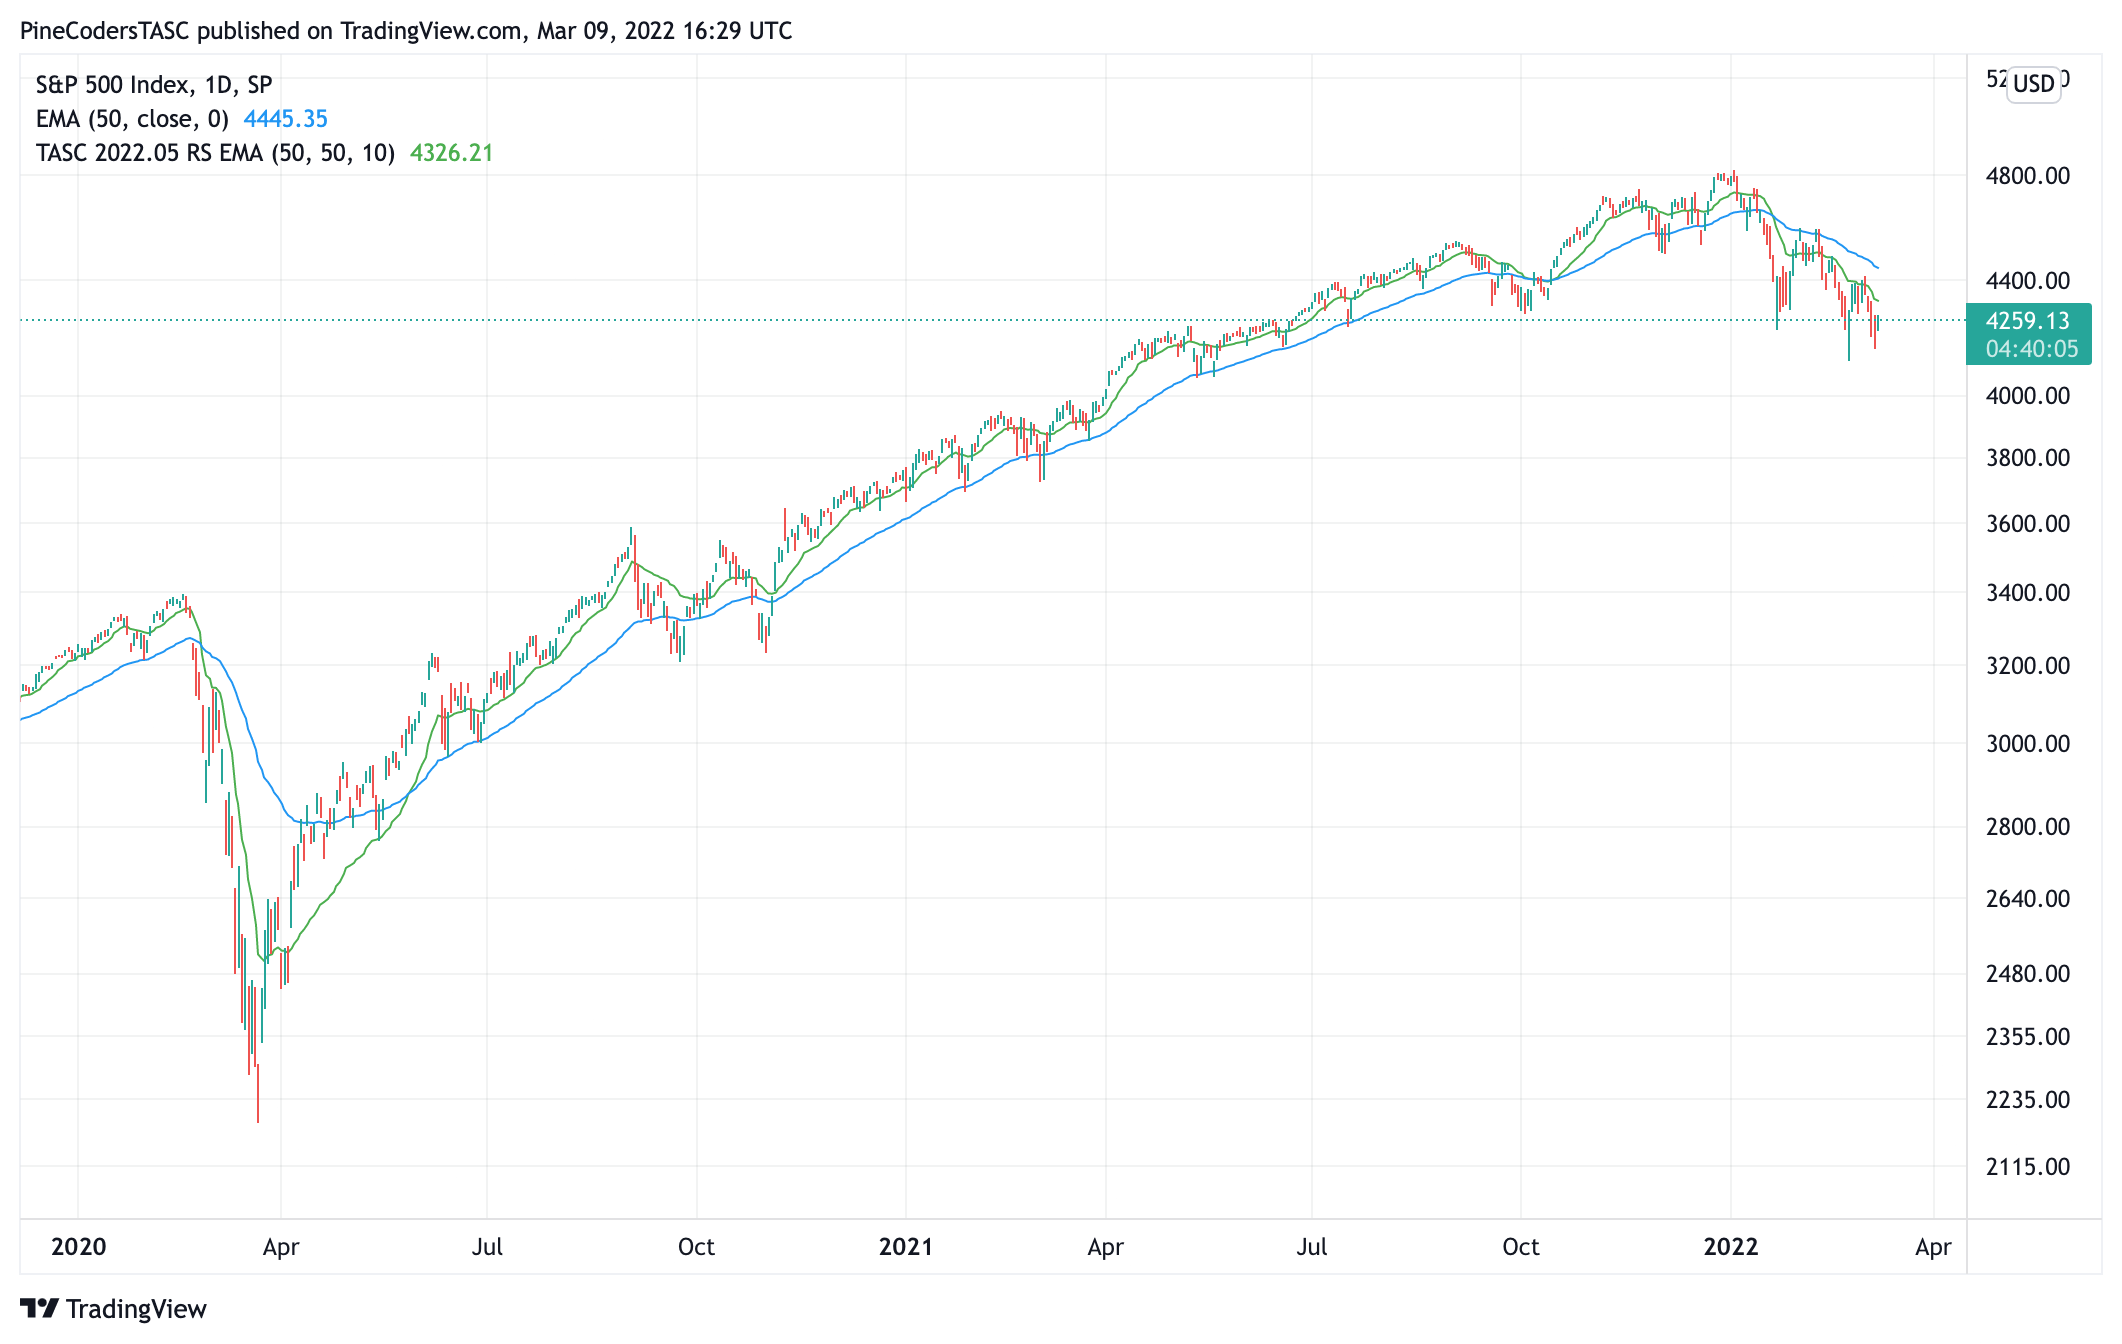Click the Jul label after 2021
The image size is (2122, 1344).
tap(1312, 1247)
